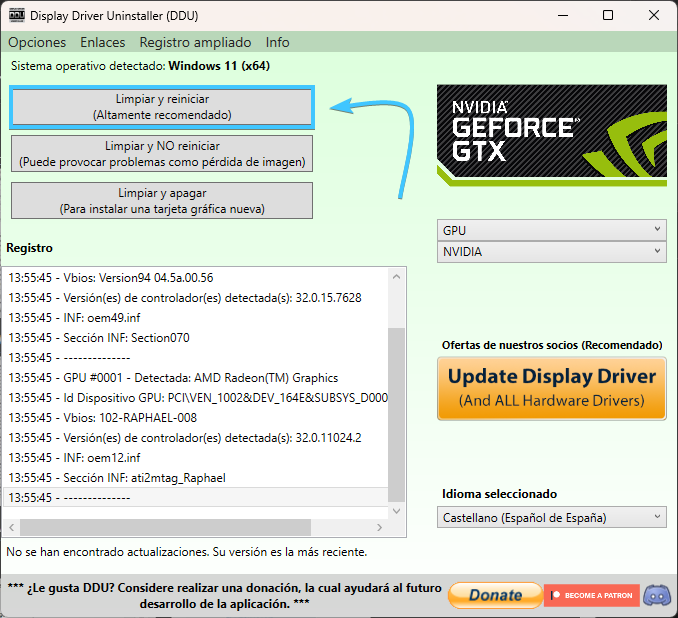Click the detected Windows 11 (x64) text

click(x=219, y=66)
